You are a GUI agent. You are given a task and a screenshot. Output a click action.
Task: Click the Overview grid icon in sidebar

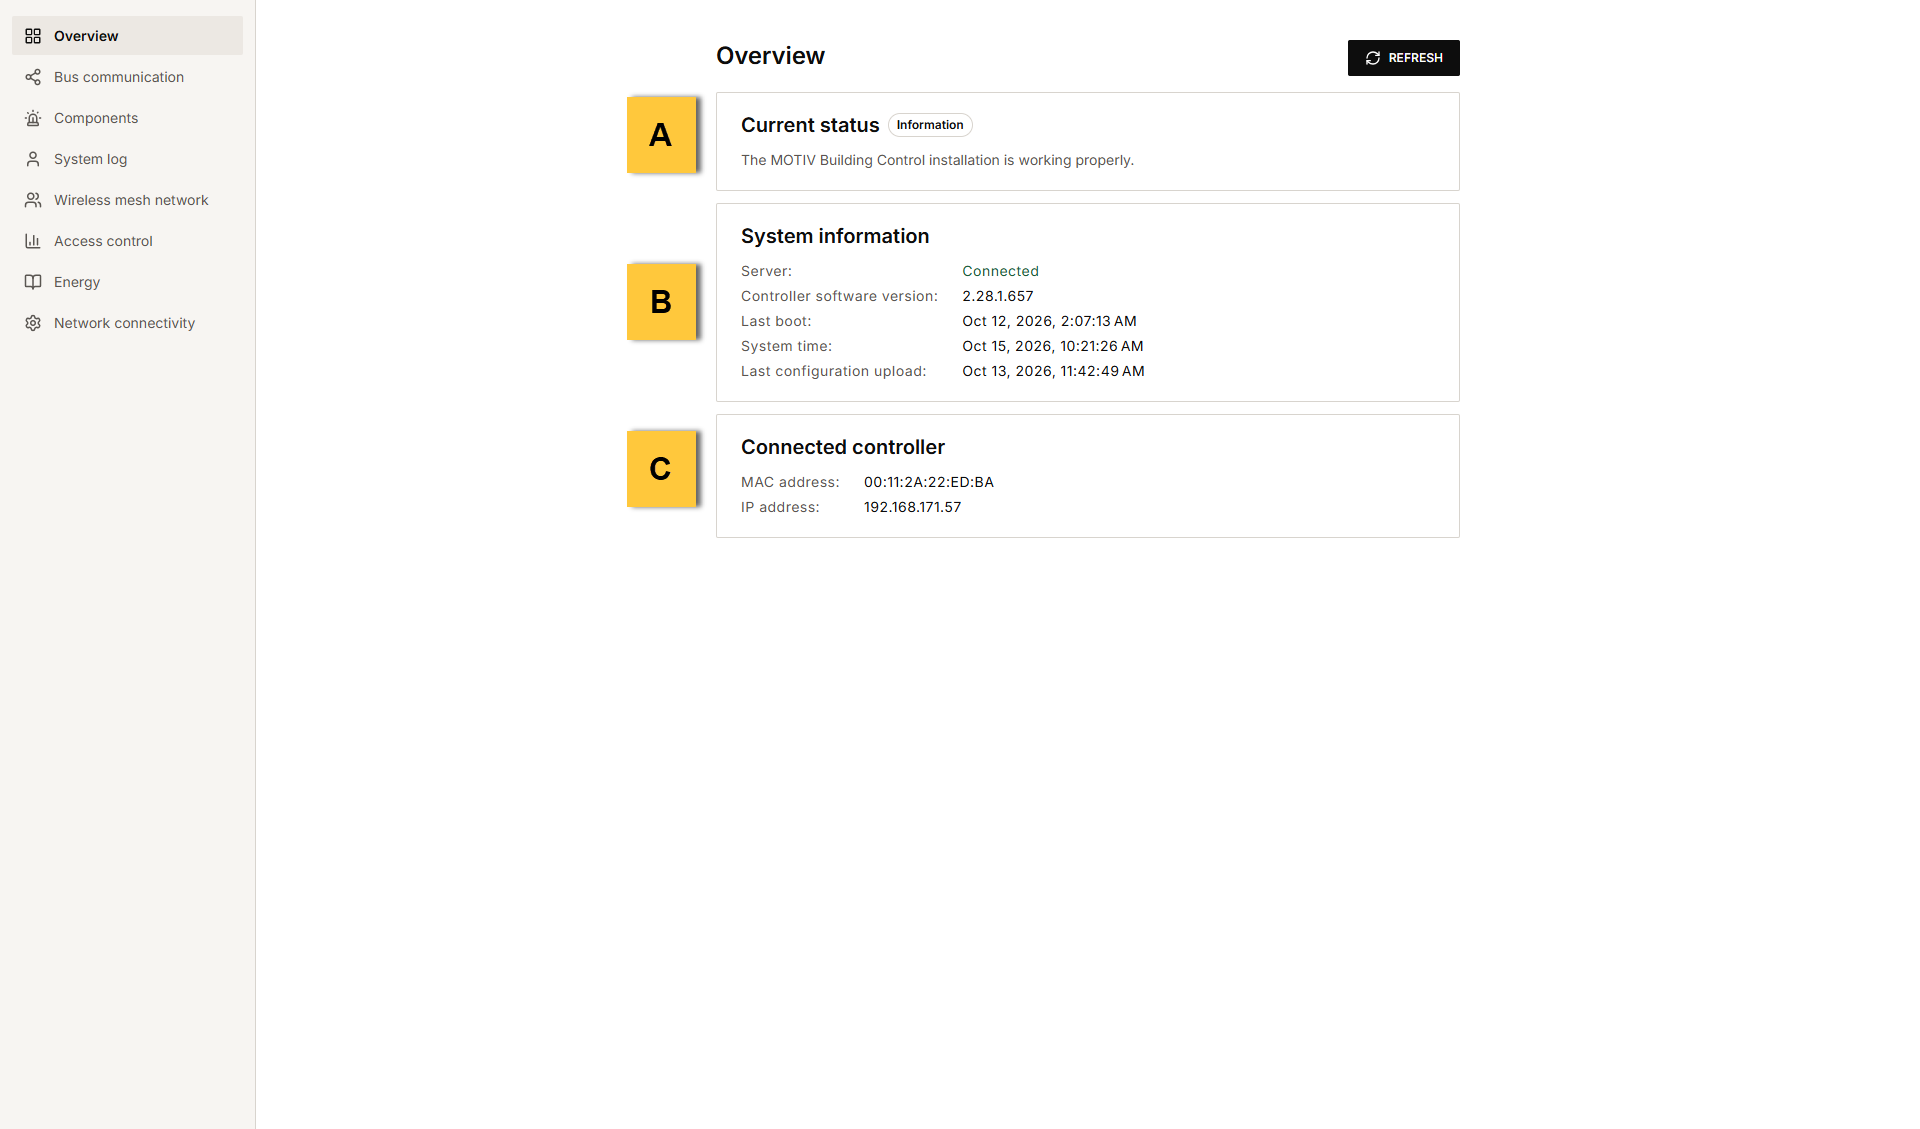coord(33,36)
